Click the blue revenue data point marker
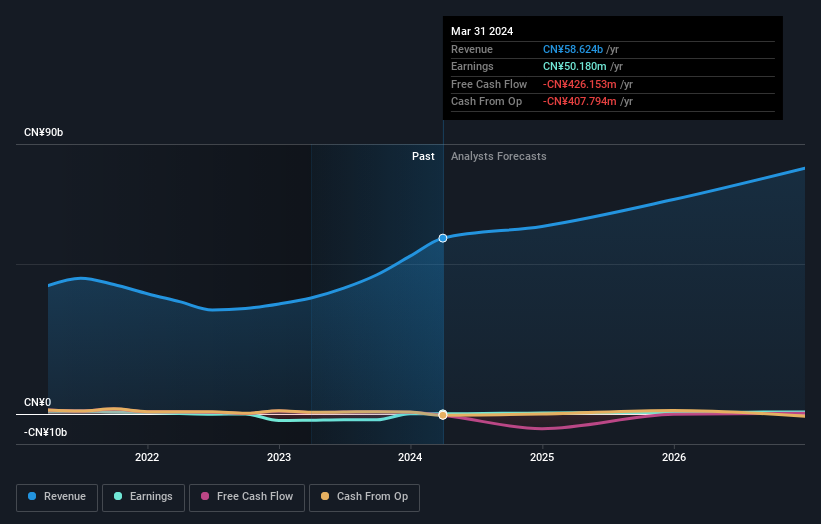 pos(443,238)
